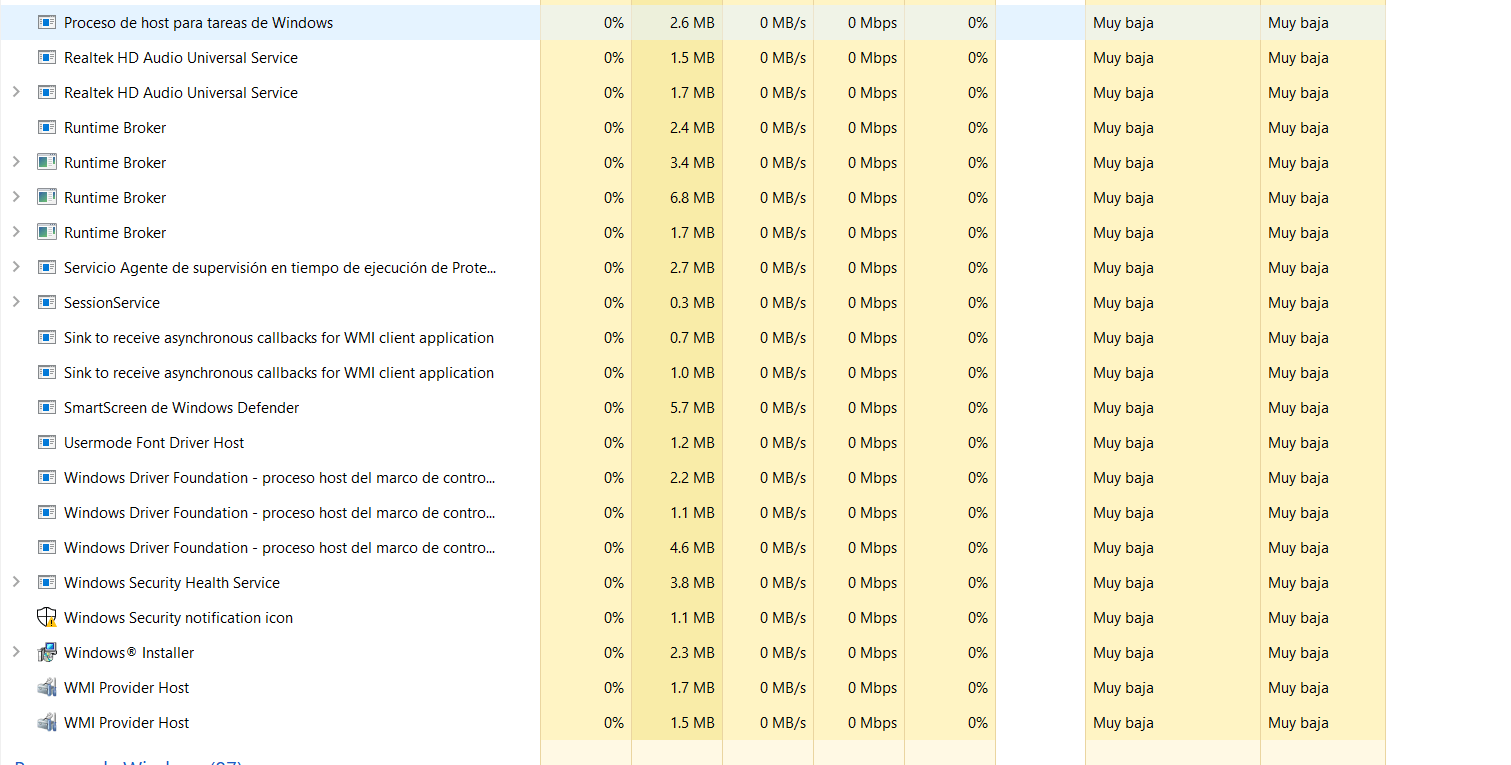Viewport: 1511px width, 765px height.
Task: Click the 2.4 MB memory value
Action: [692, 127]
